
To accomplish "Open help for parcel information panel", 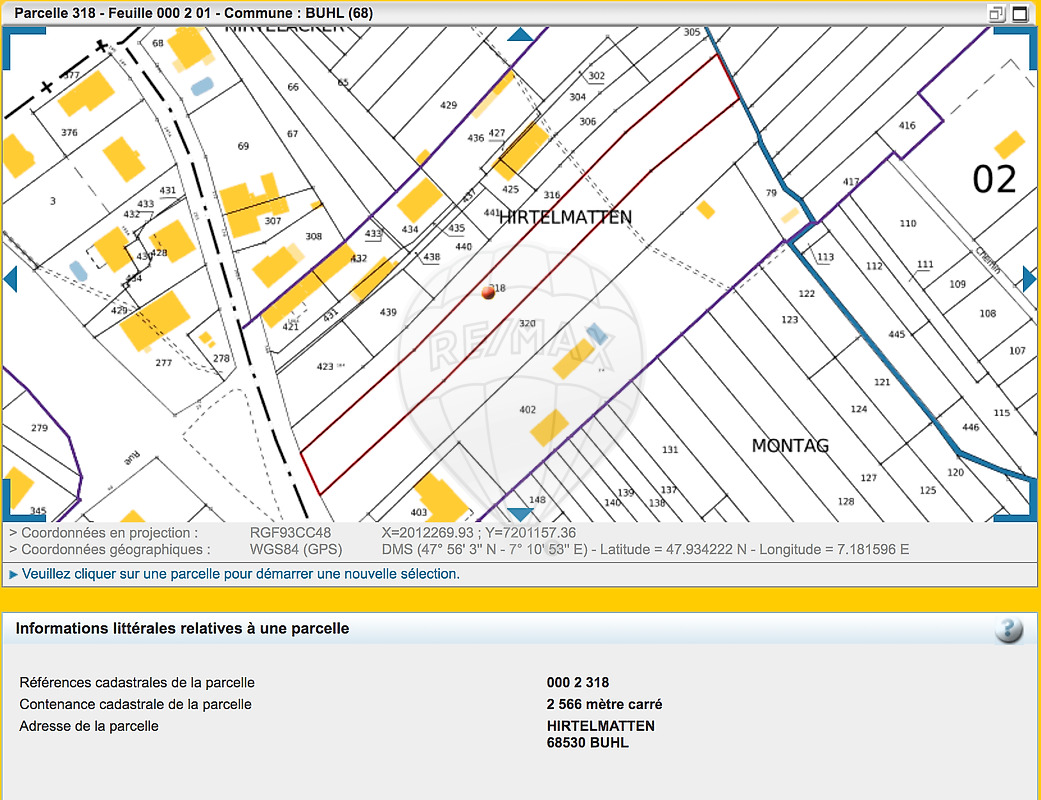I will [1009, 630].
